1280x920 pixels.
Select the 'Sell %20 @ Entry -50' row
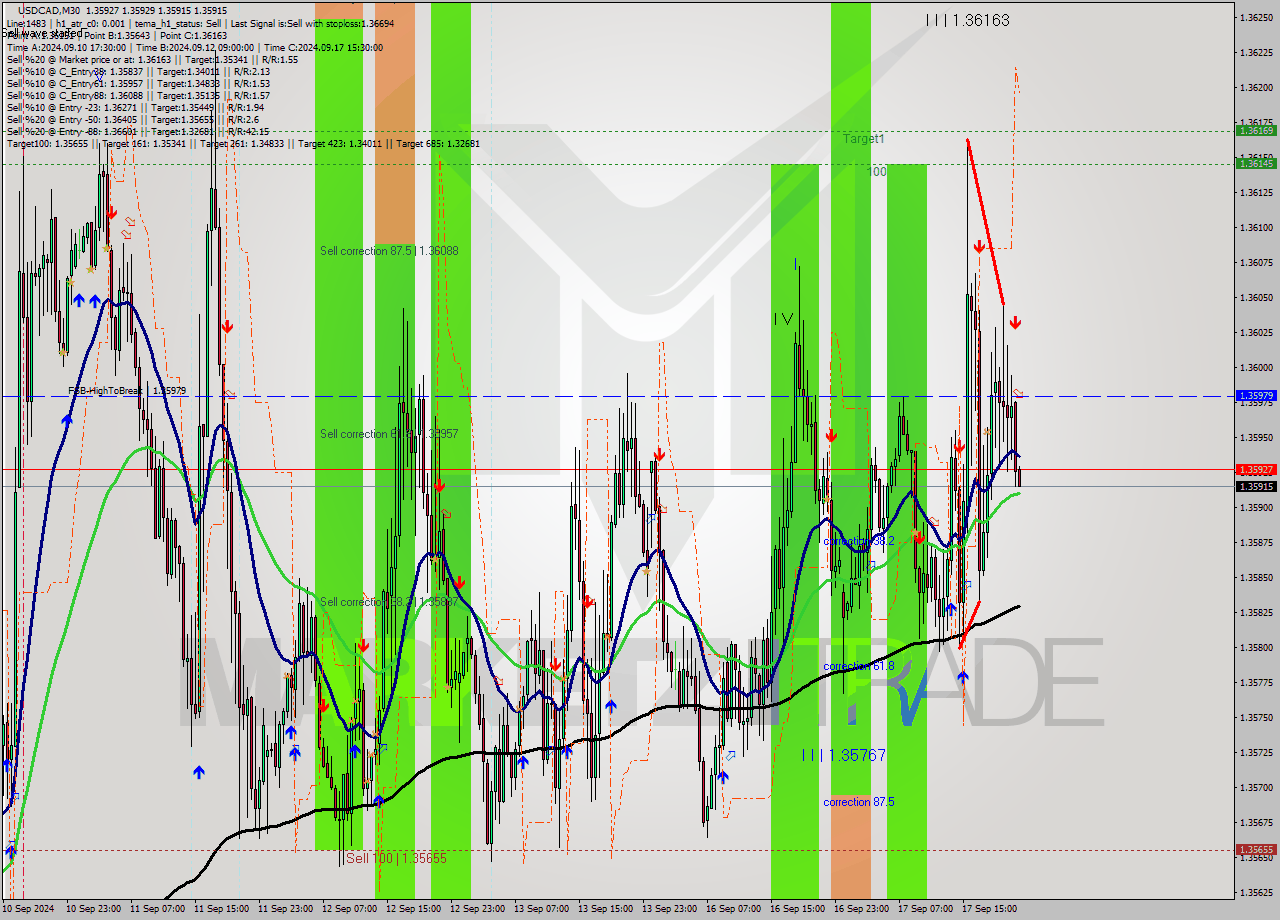click(x=133, y=119)
